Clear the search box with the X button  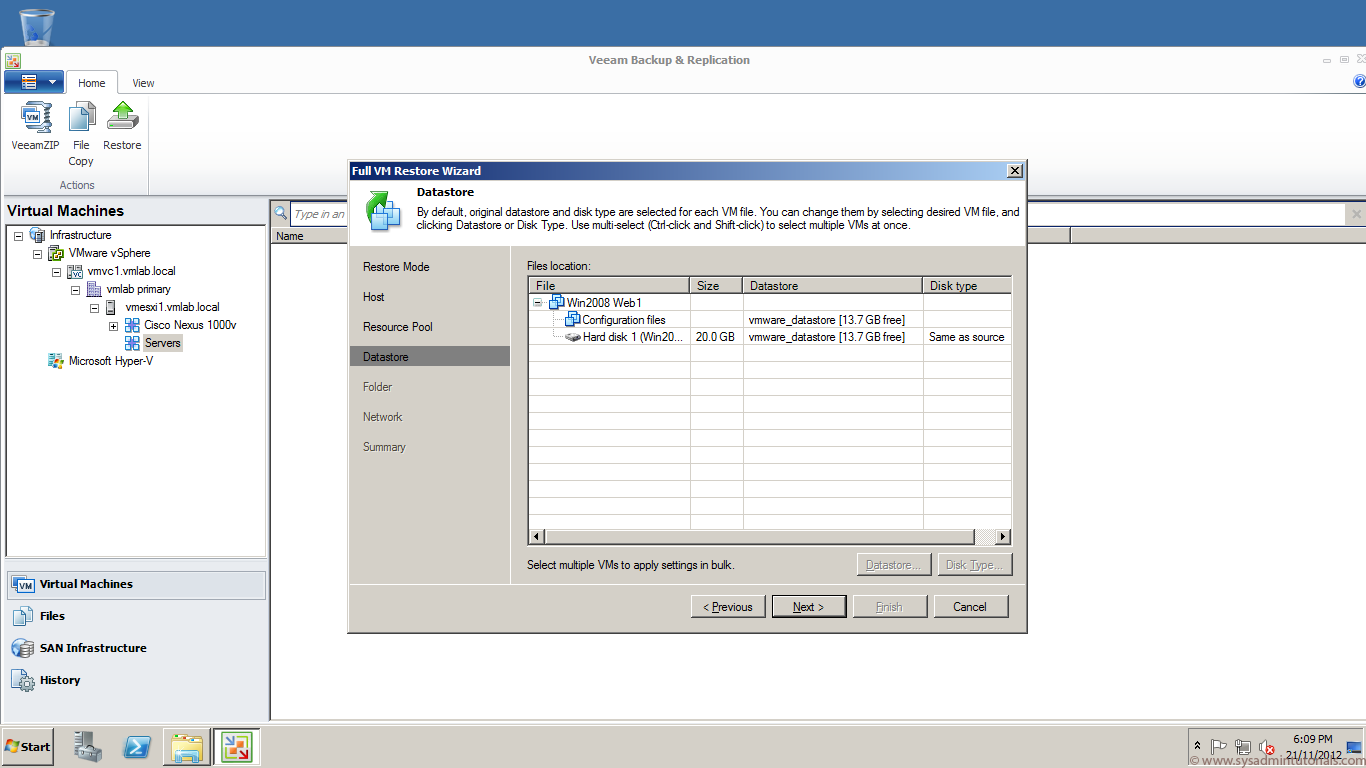coord(1357,214)
